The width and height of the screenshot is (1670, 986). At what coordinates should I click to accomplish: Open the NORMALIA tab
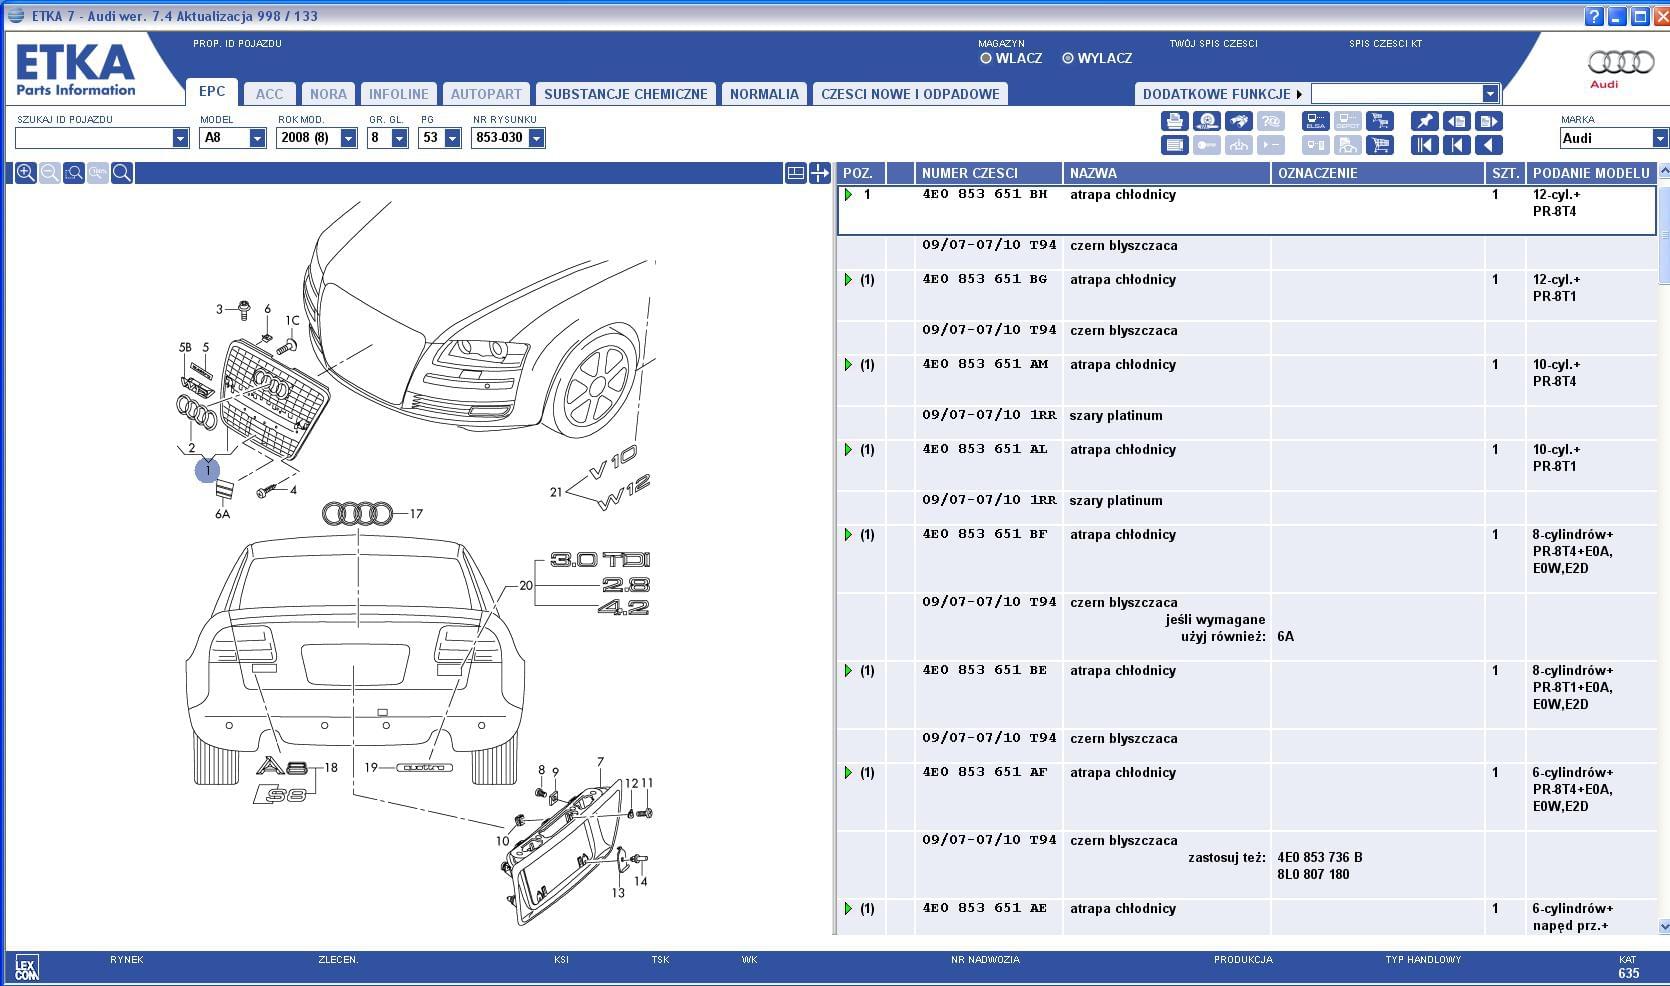click(x=764, y=94)
